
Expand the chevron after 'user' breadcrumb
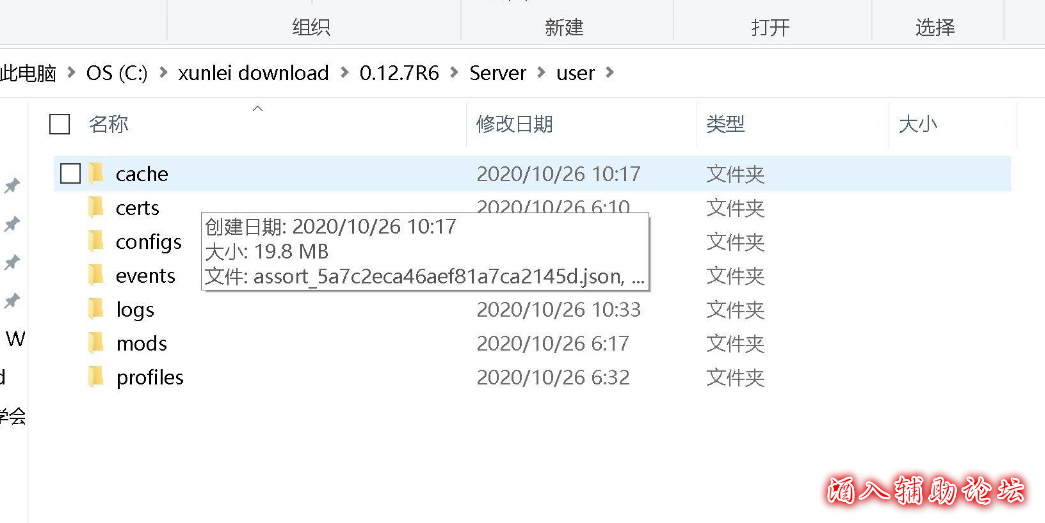pyautogui.click(x=611, y=73)
